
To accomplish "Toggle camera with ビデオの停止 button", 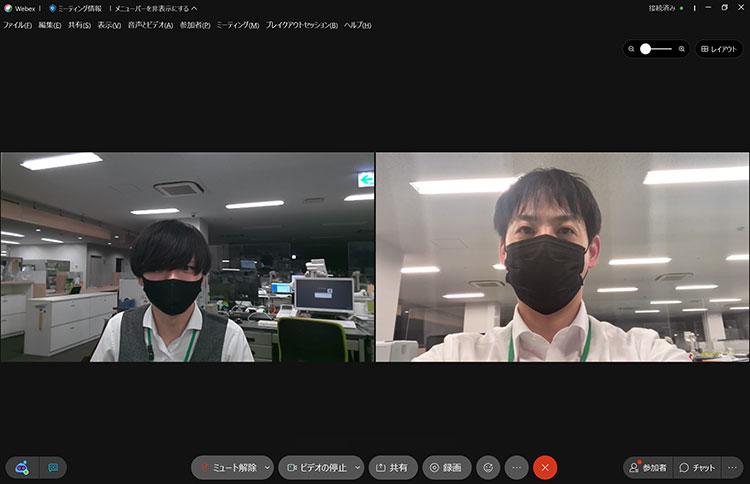I will (x=312, y=467).
